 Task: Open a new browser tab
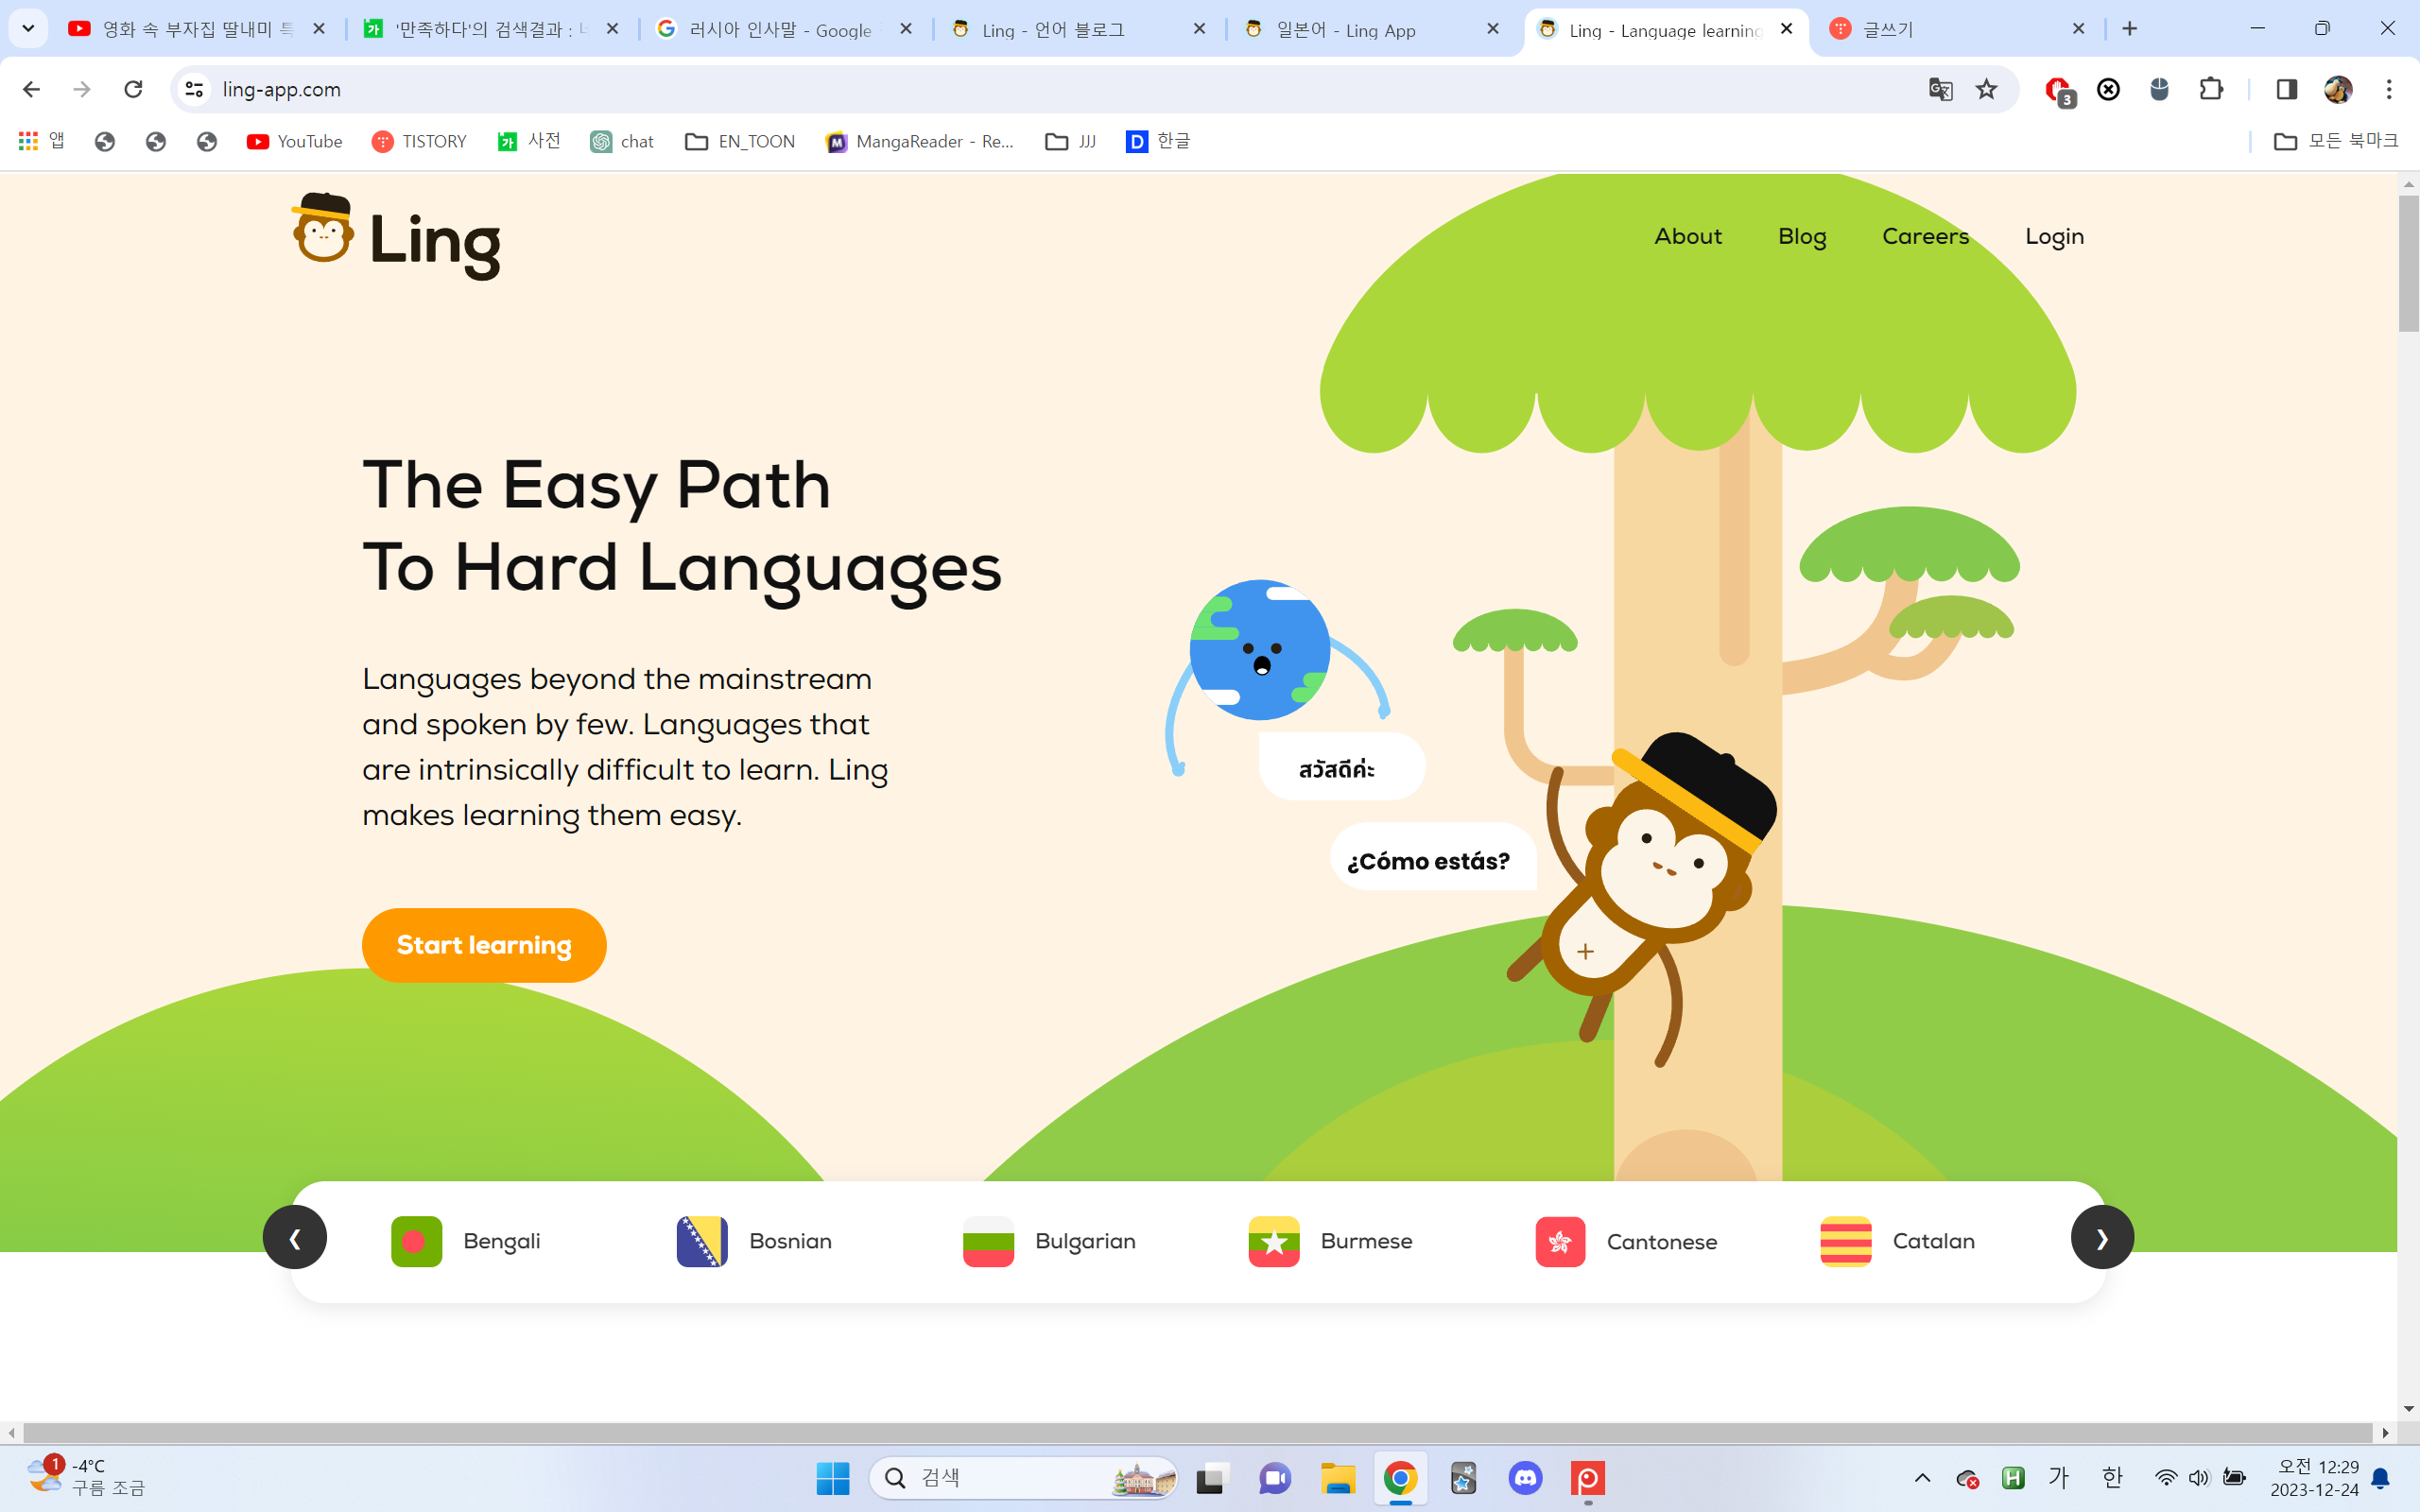point(2130,29)
